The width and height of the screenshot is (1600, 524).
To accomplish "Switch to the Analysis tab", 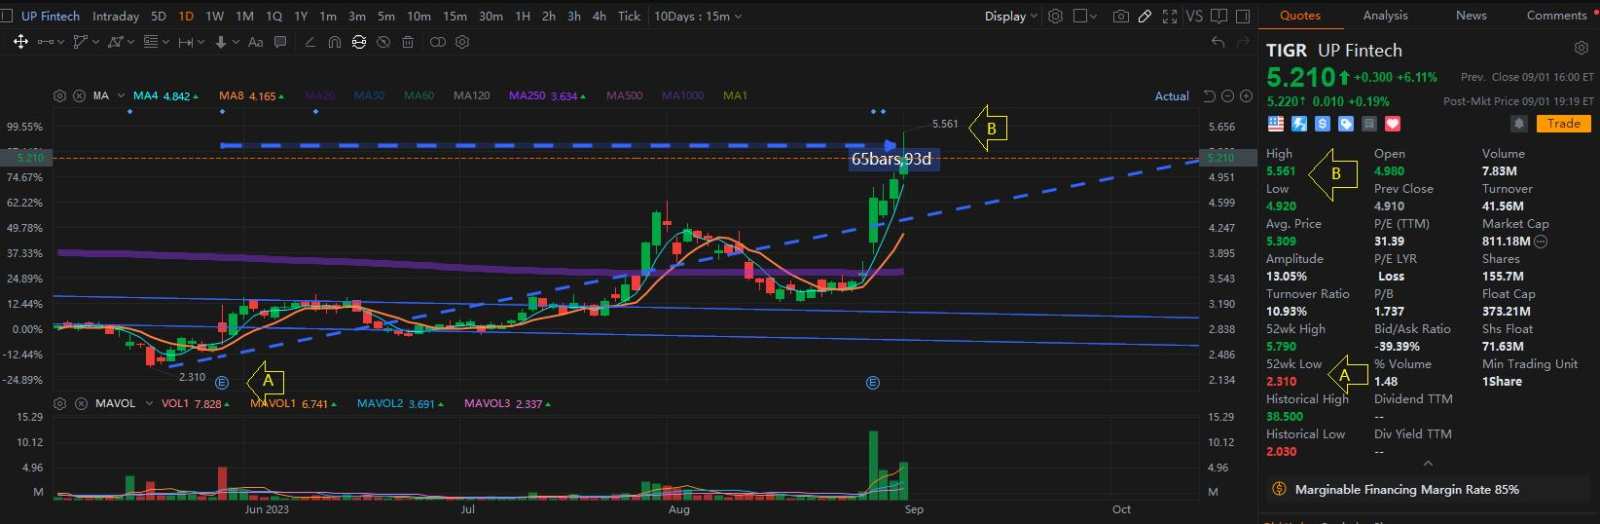I will [x=1385, y=15].
